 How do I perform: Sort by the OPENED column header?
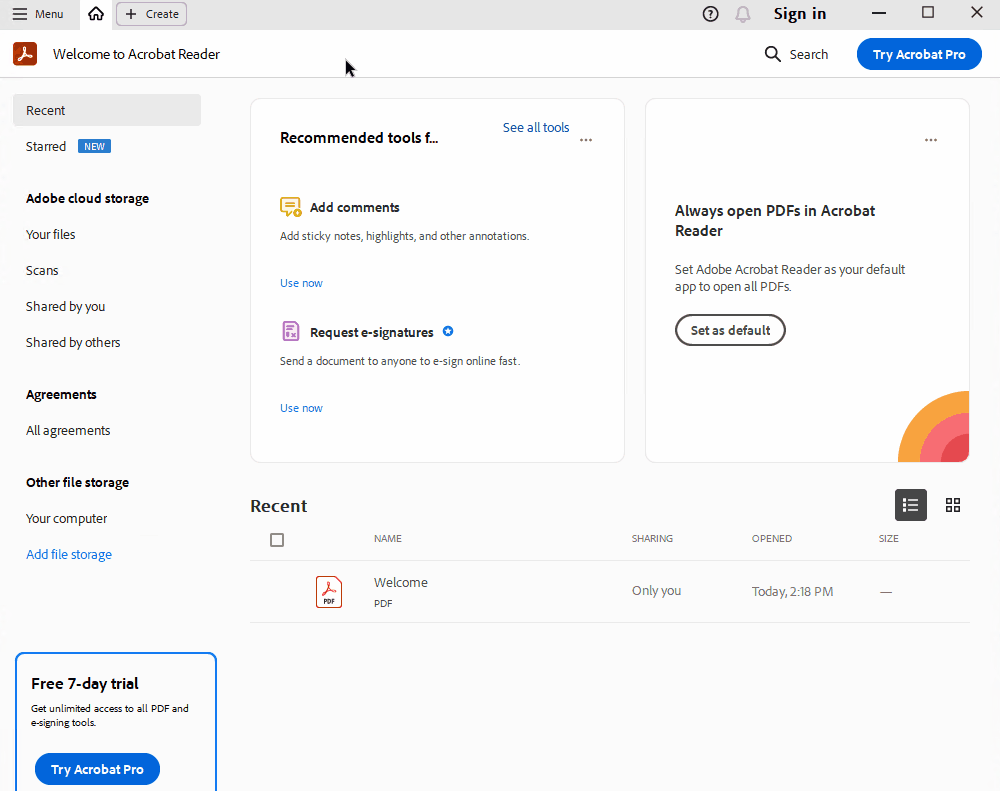click(772, 538)
